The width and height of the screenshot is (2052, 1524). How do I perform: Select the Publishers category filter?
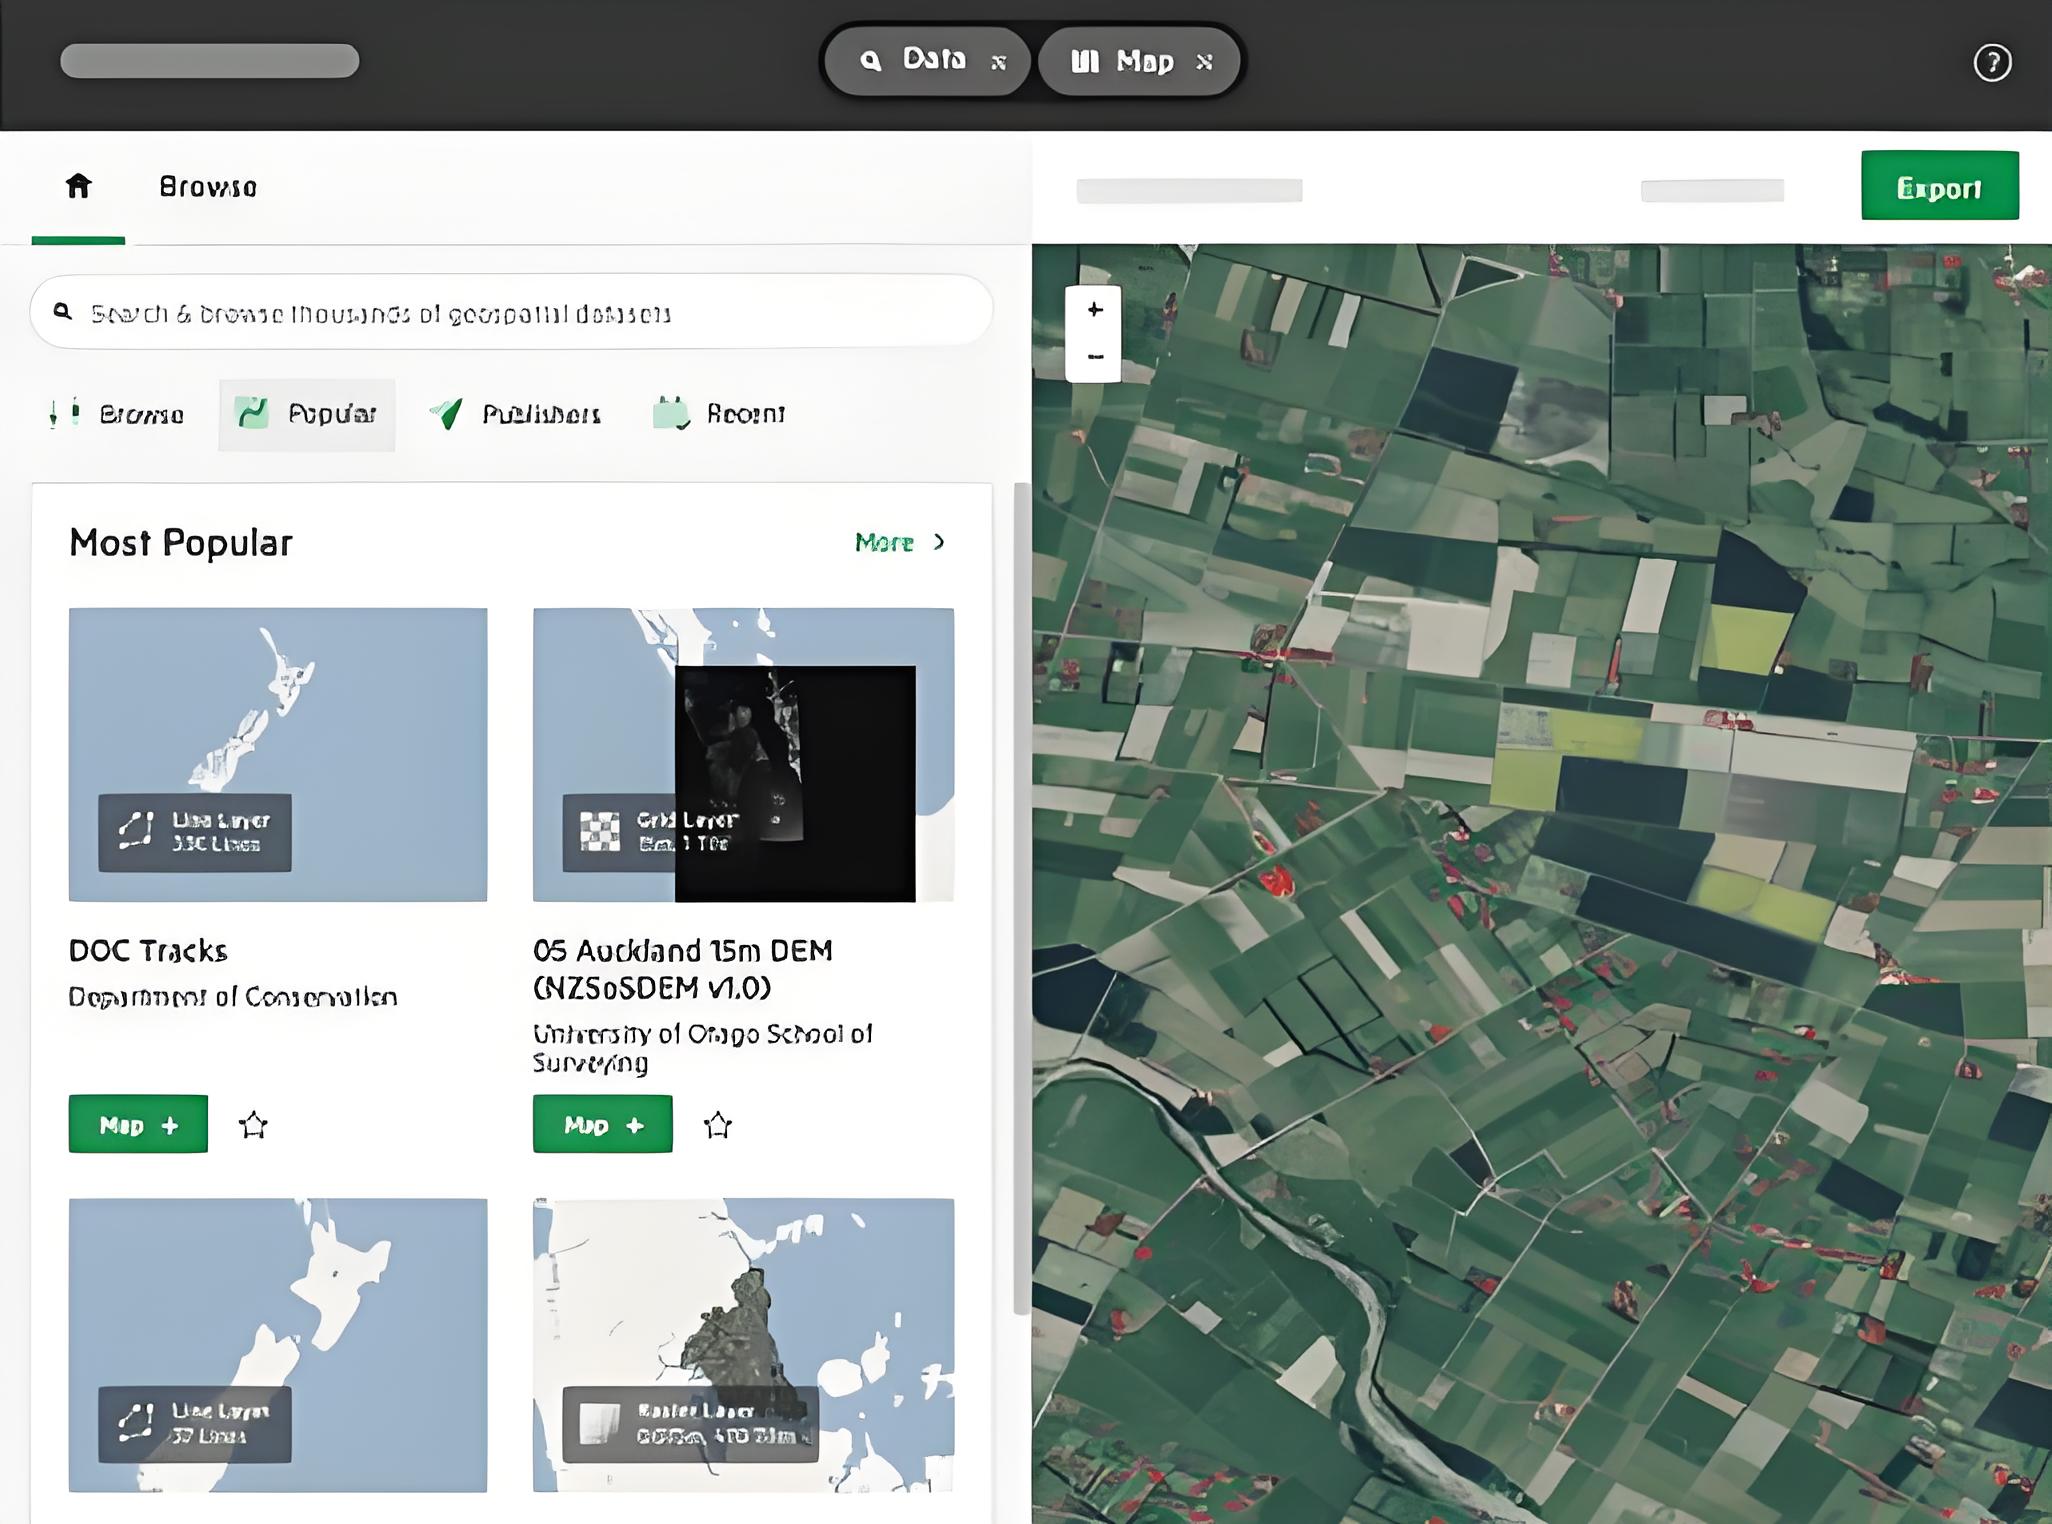pos(515,414)
